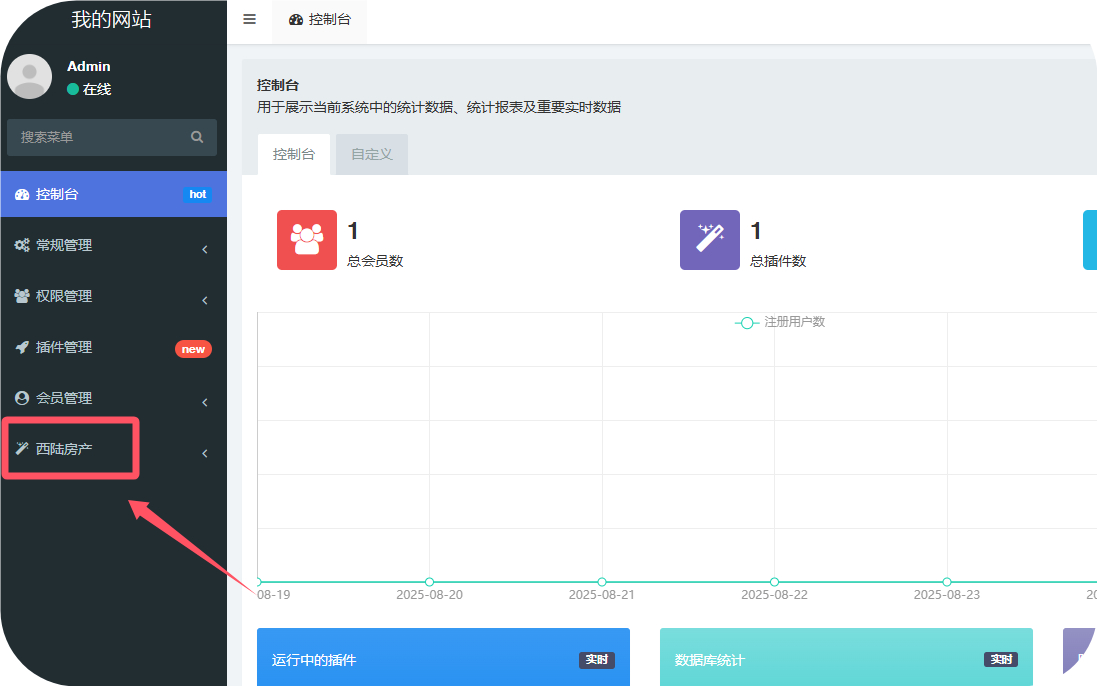Click the 实时 label on 运行中的插件 panel
The image size is (1097, 686).
[x=596, y=659]
